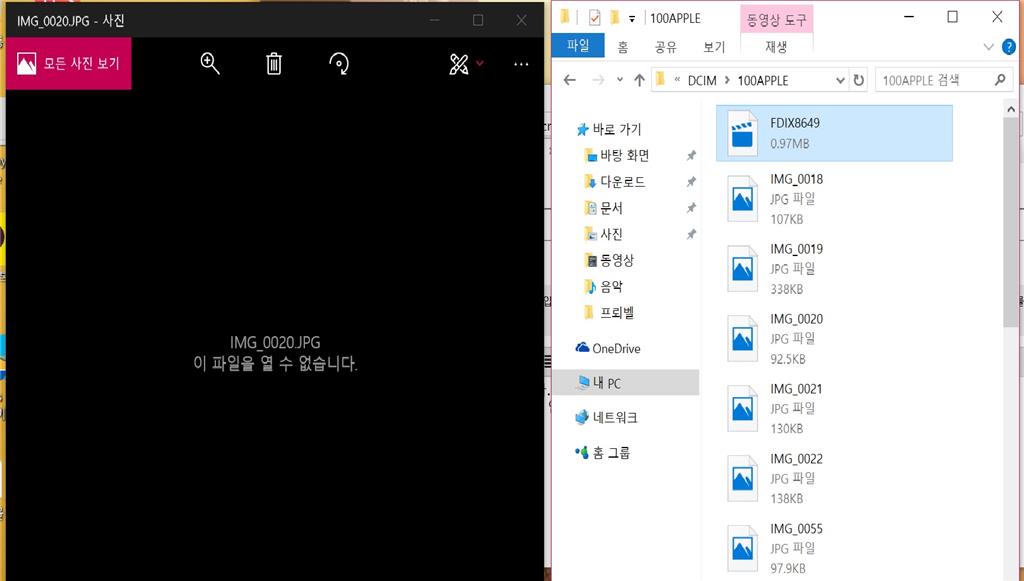Click 100APPLE in the address path
The image size is (1024, 581).
click(763, 80)
